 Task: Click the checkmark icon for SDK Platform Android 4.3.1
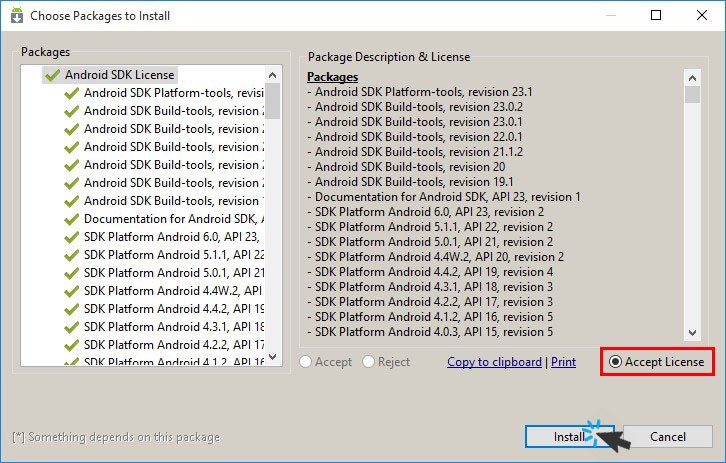pos(71,327)
